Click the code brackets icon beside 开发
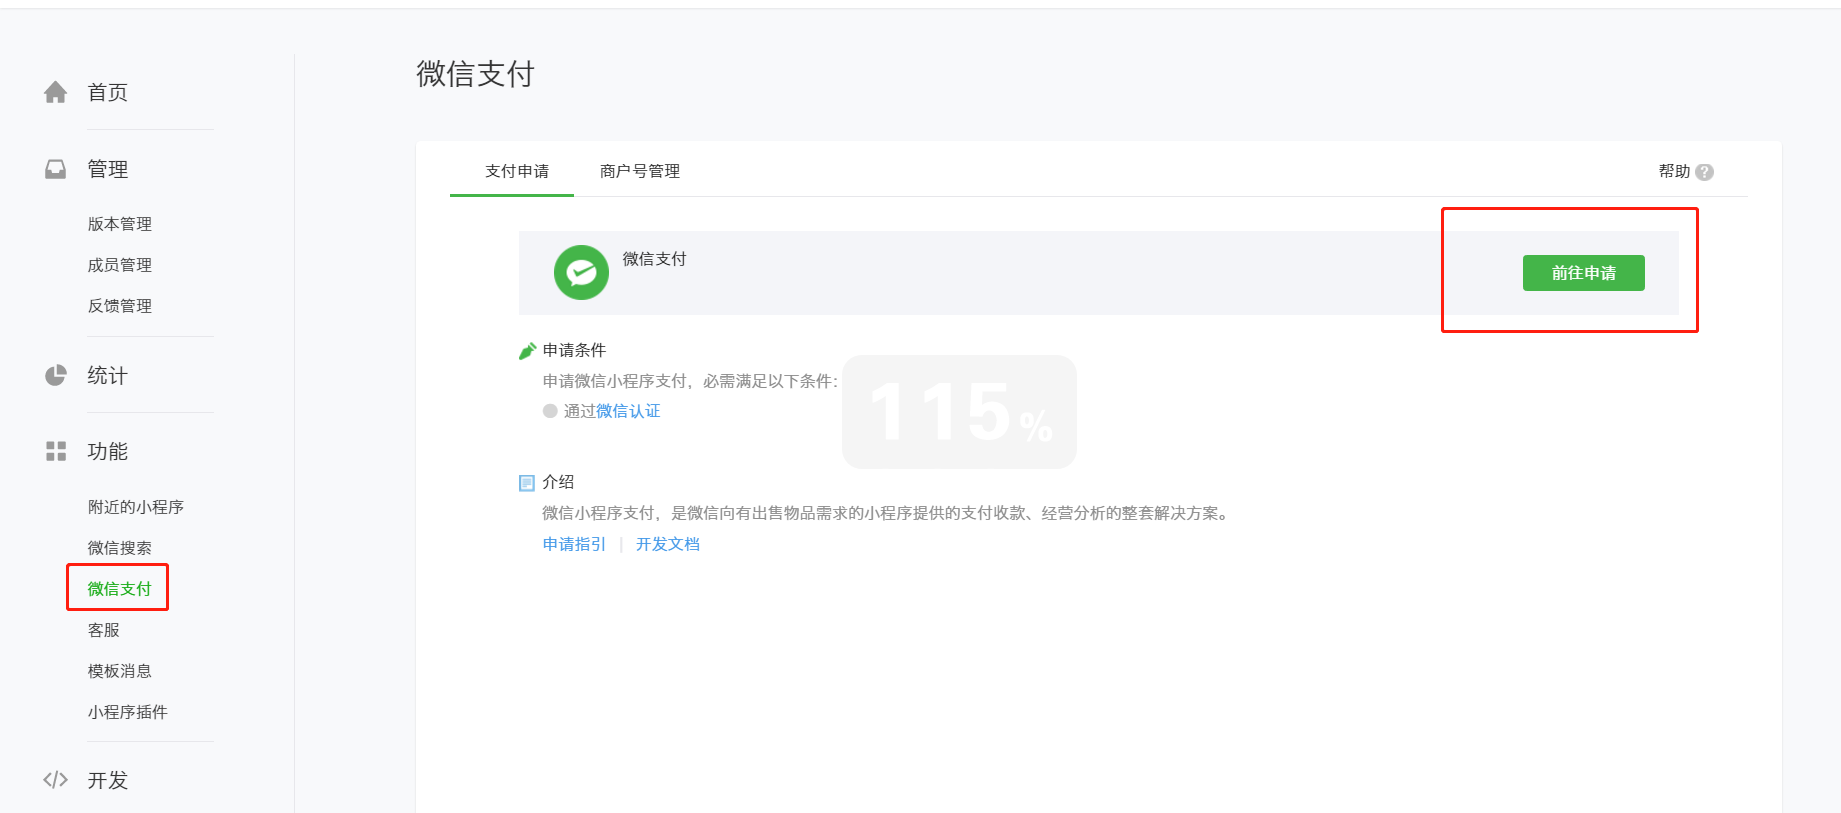The width and height of the screenshot is (1841, 813). 56,780
